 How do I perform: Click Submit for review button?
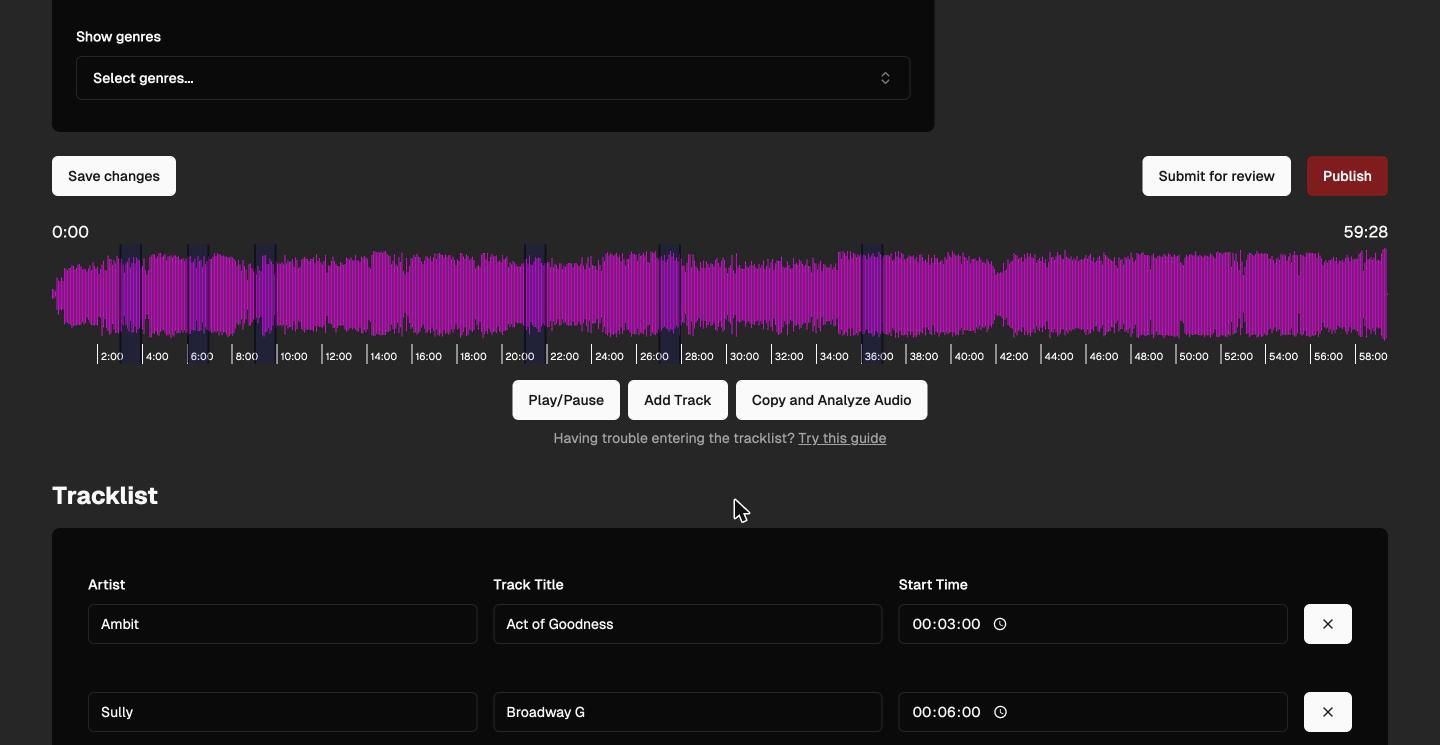(x=1216, y=176)
